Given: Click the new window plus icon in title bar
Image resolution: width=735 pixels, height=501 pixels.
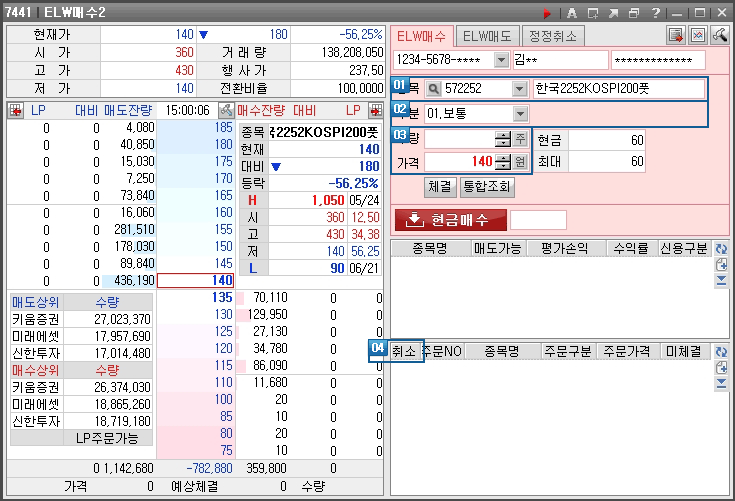Looking at the screenshot, I should click(x=592, y=13).
